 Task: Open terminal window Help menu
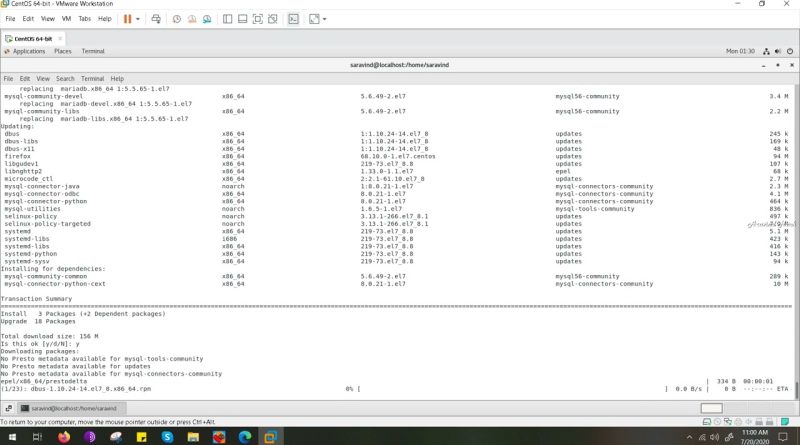[117, 79]
